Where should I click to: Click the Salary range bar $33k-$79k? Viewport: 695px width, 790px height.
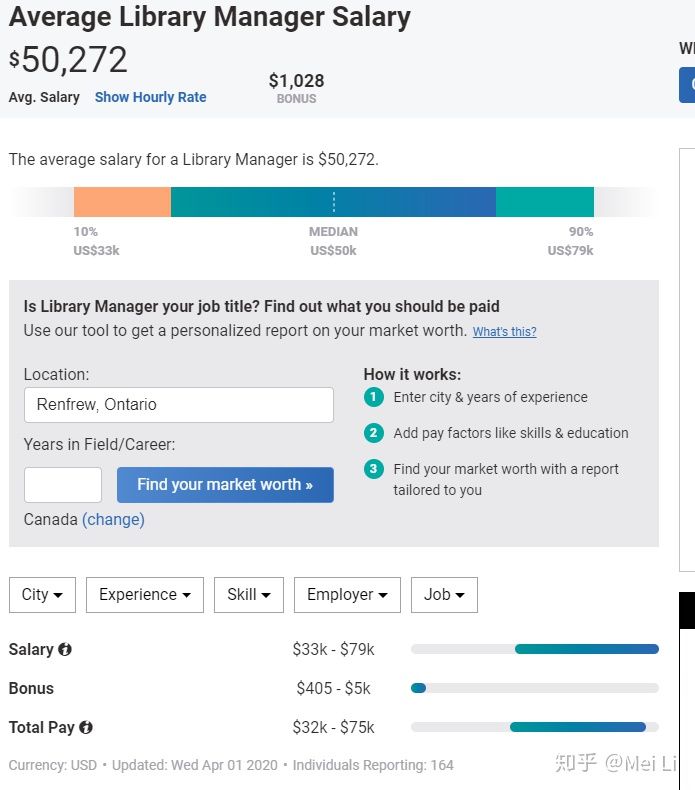(x=586, y=650)
